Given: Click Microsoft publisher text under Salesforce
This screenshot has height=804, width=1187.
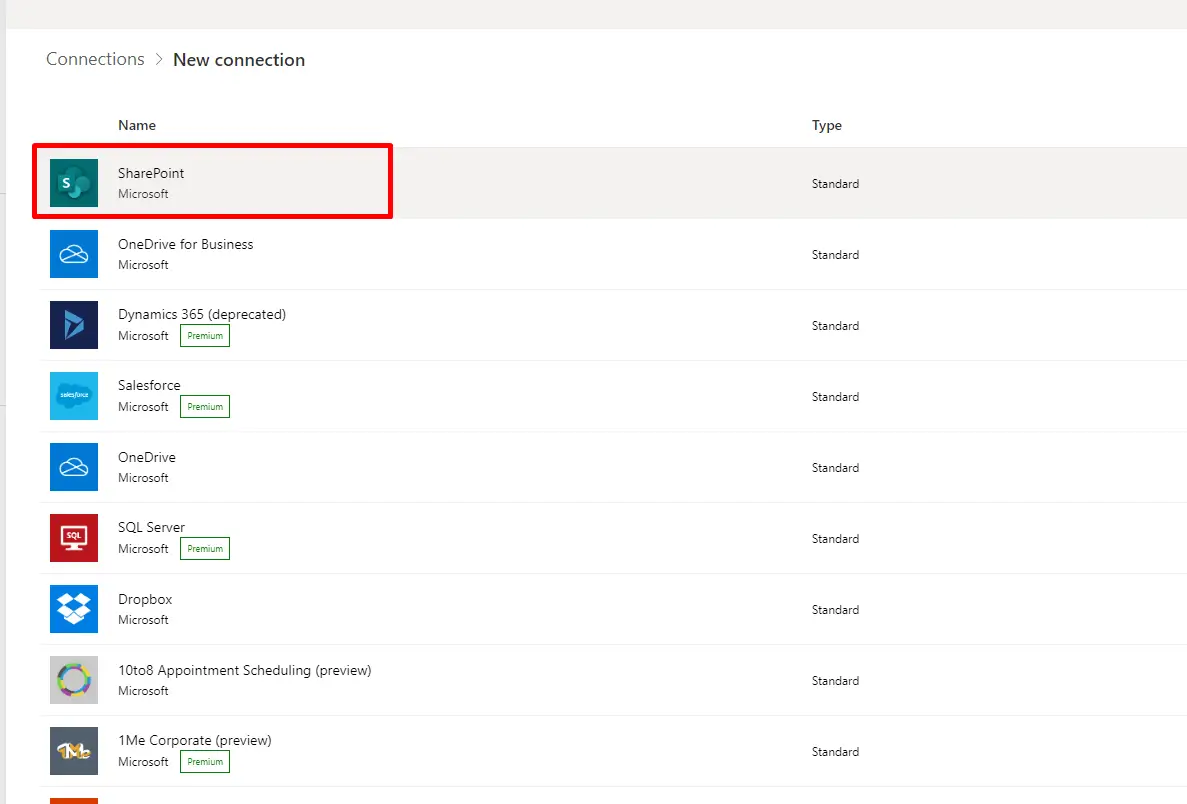Looking at the screenshot, I should [x=143, y=407].
